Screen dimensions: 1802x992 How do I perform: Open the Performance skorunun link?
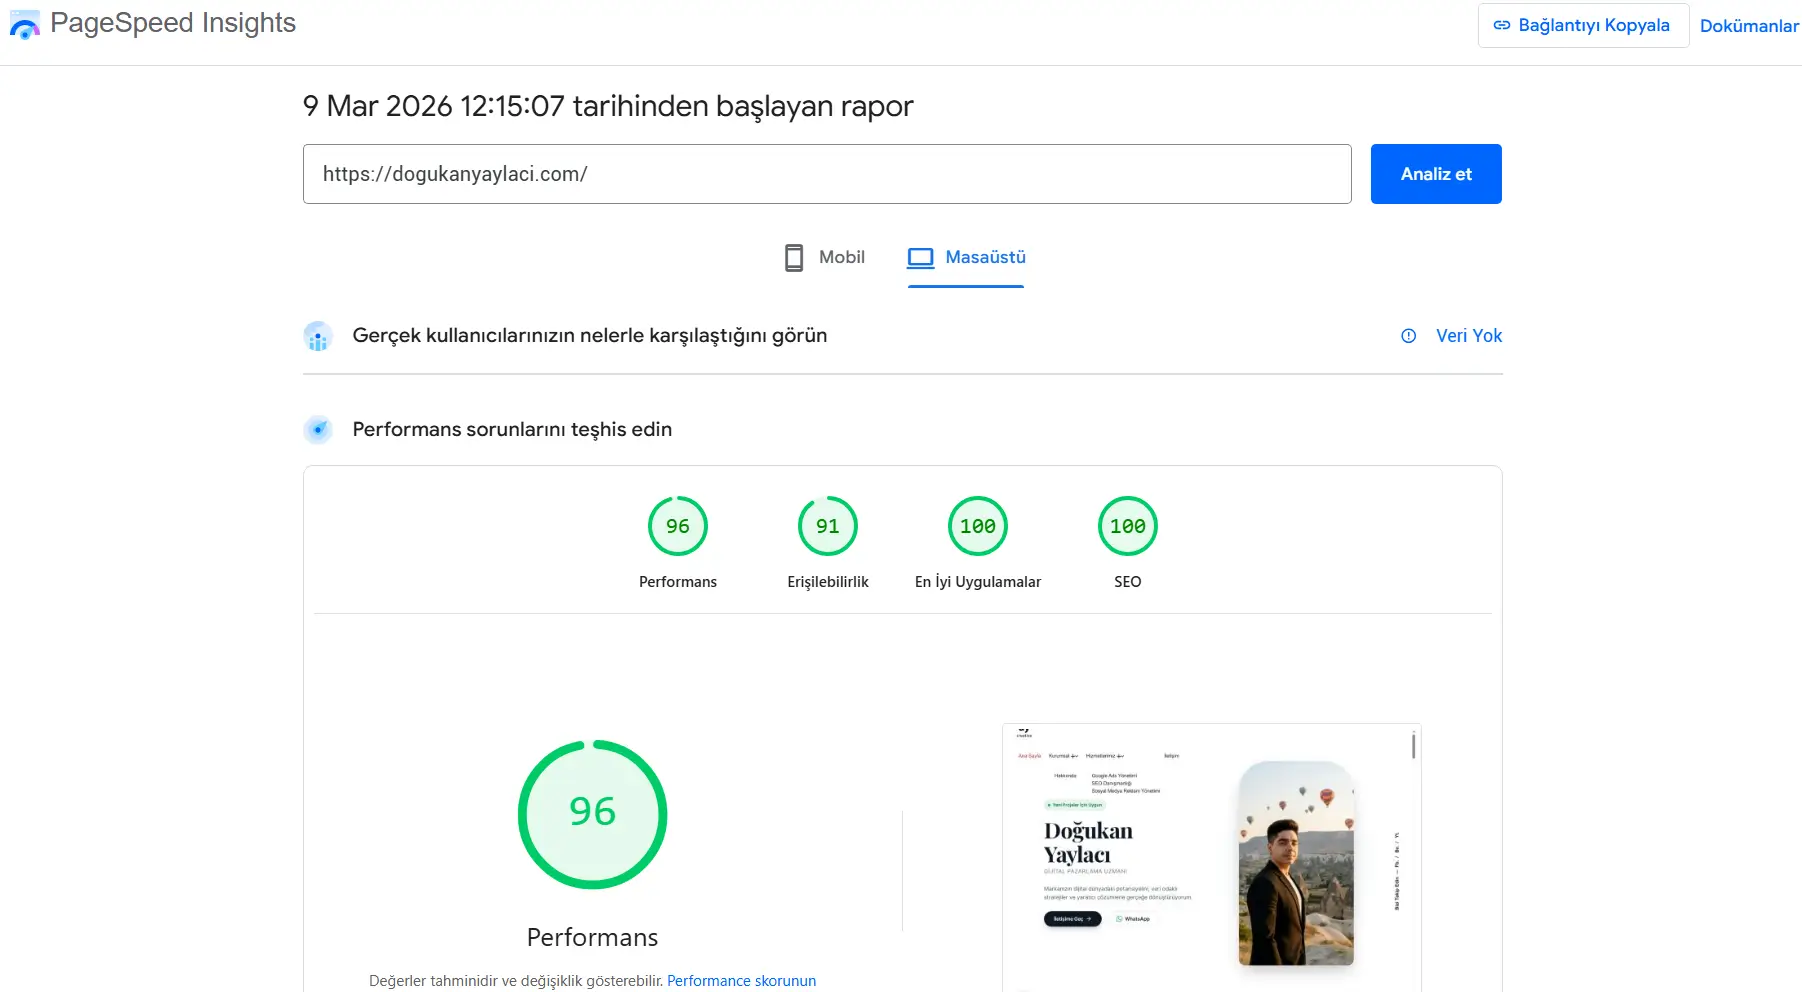click(741, 981)
